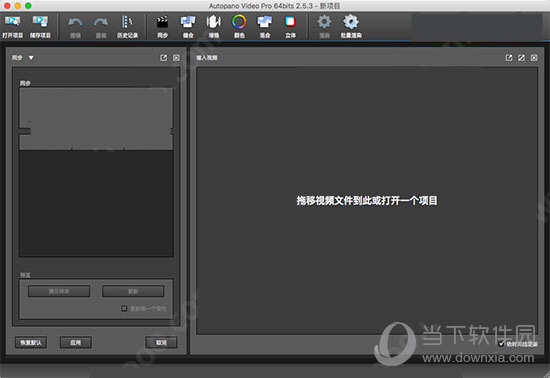Click the restore defaults button

click(x=31, y=343)
